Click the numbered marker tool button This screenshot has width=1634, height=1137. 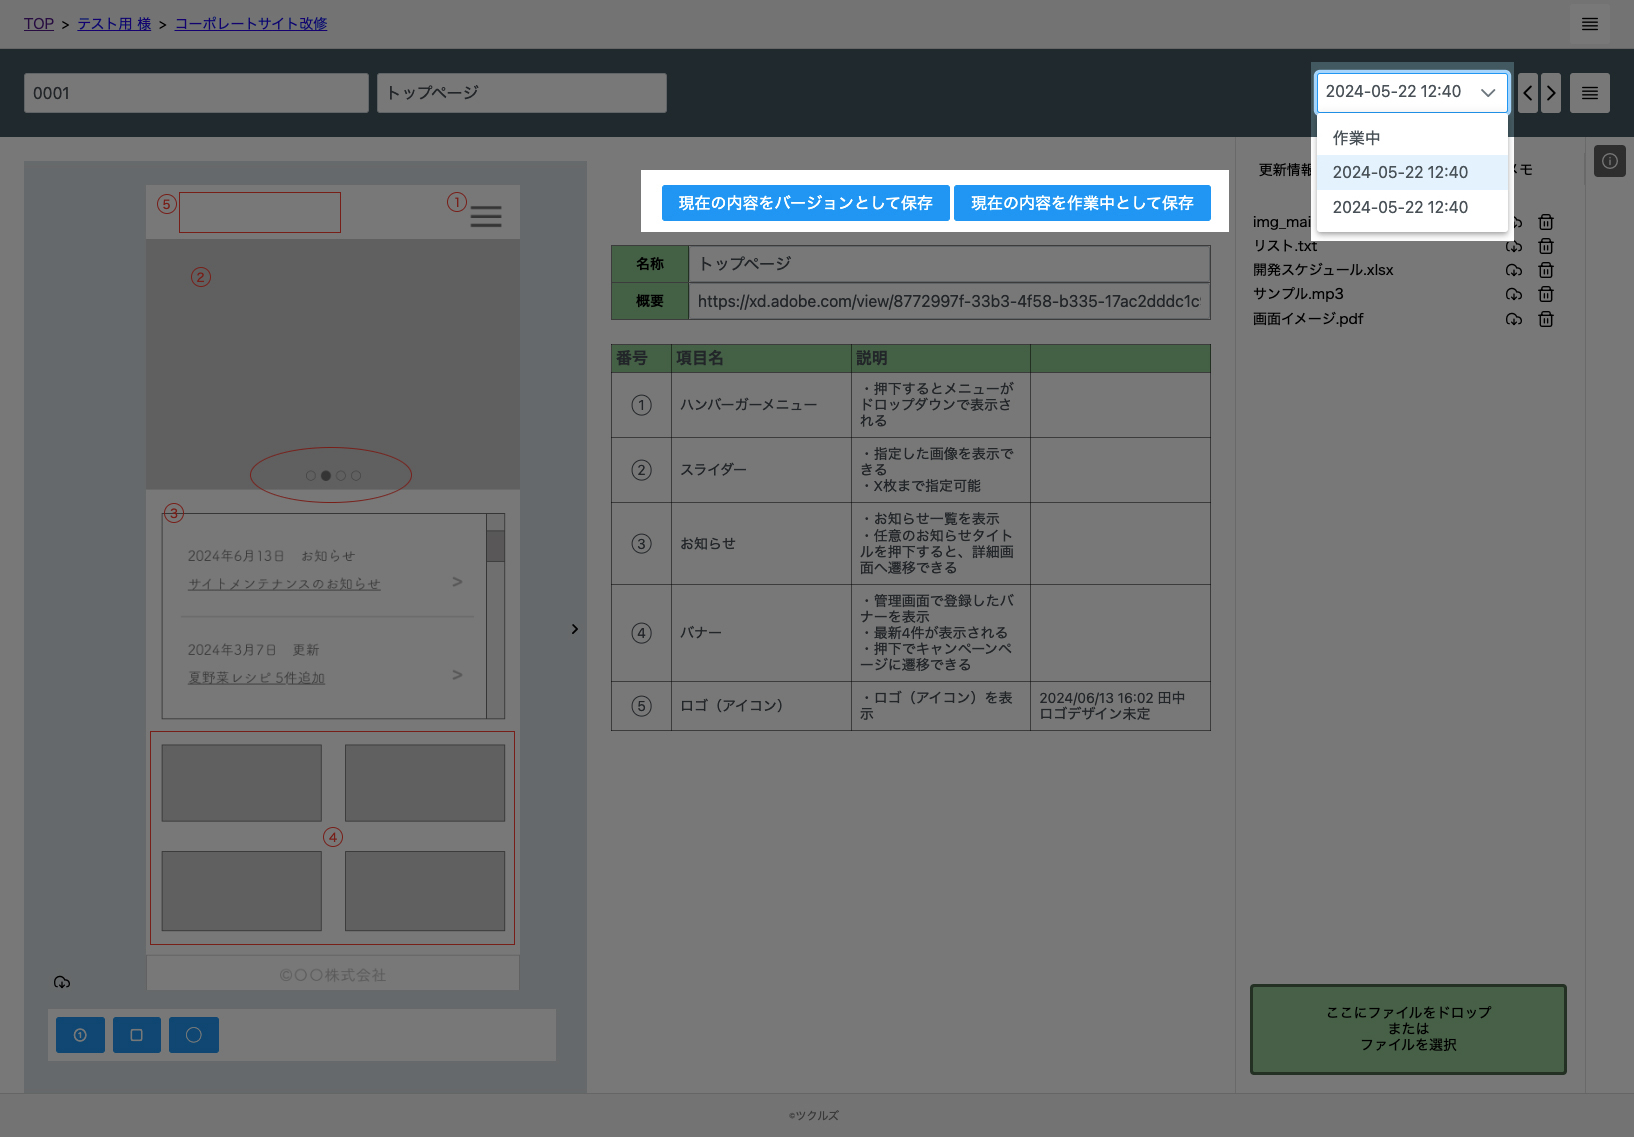[x=80, y=1035]
